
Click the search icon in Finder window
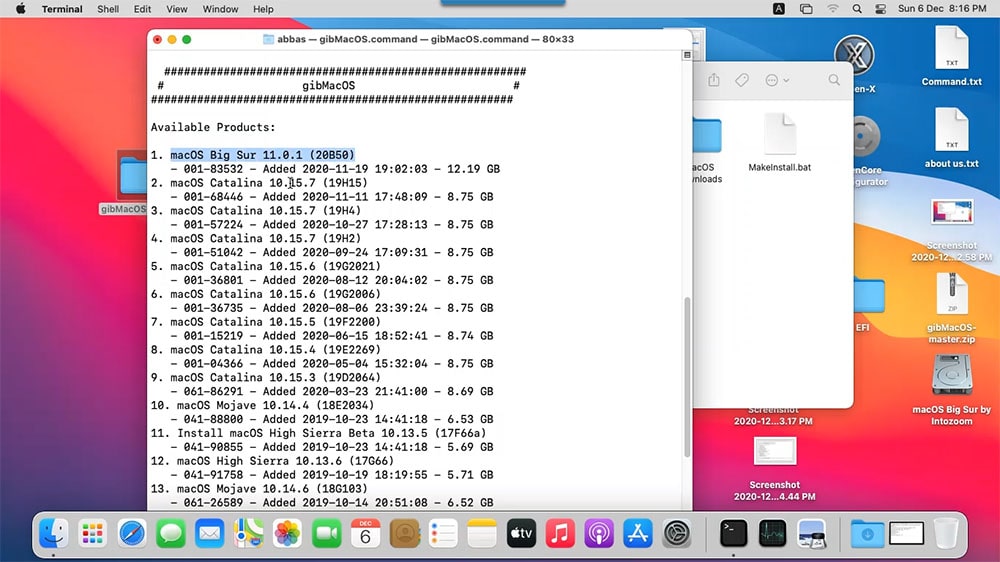(834, 80)
